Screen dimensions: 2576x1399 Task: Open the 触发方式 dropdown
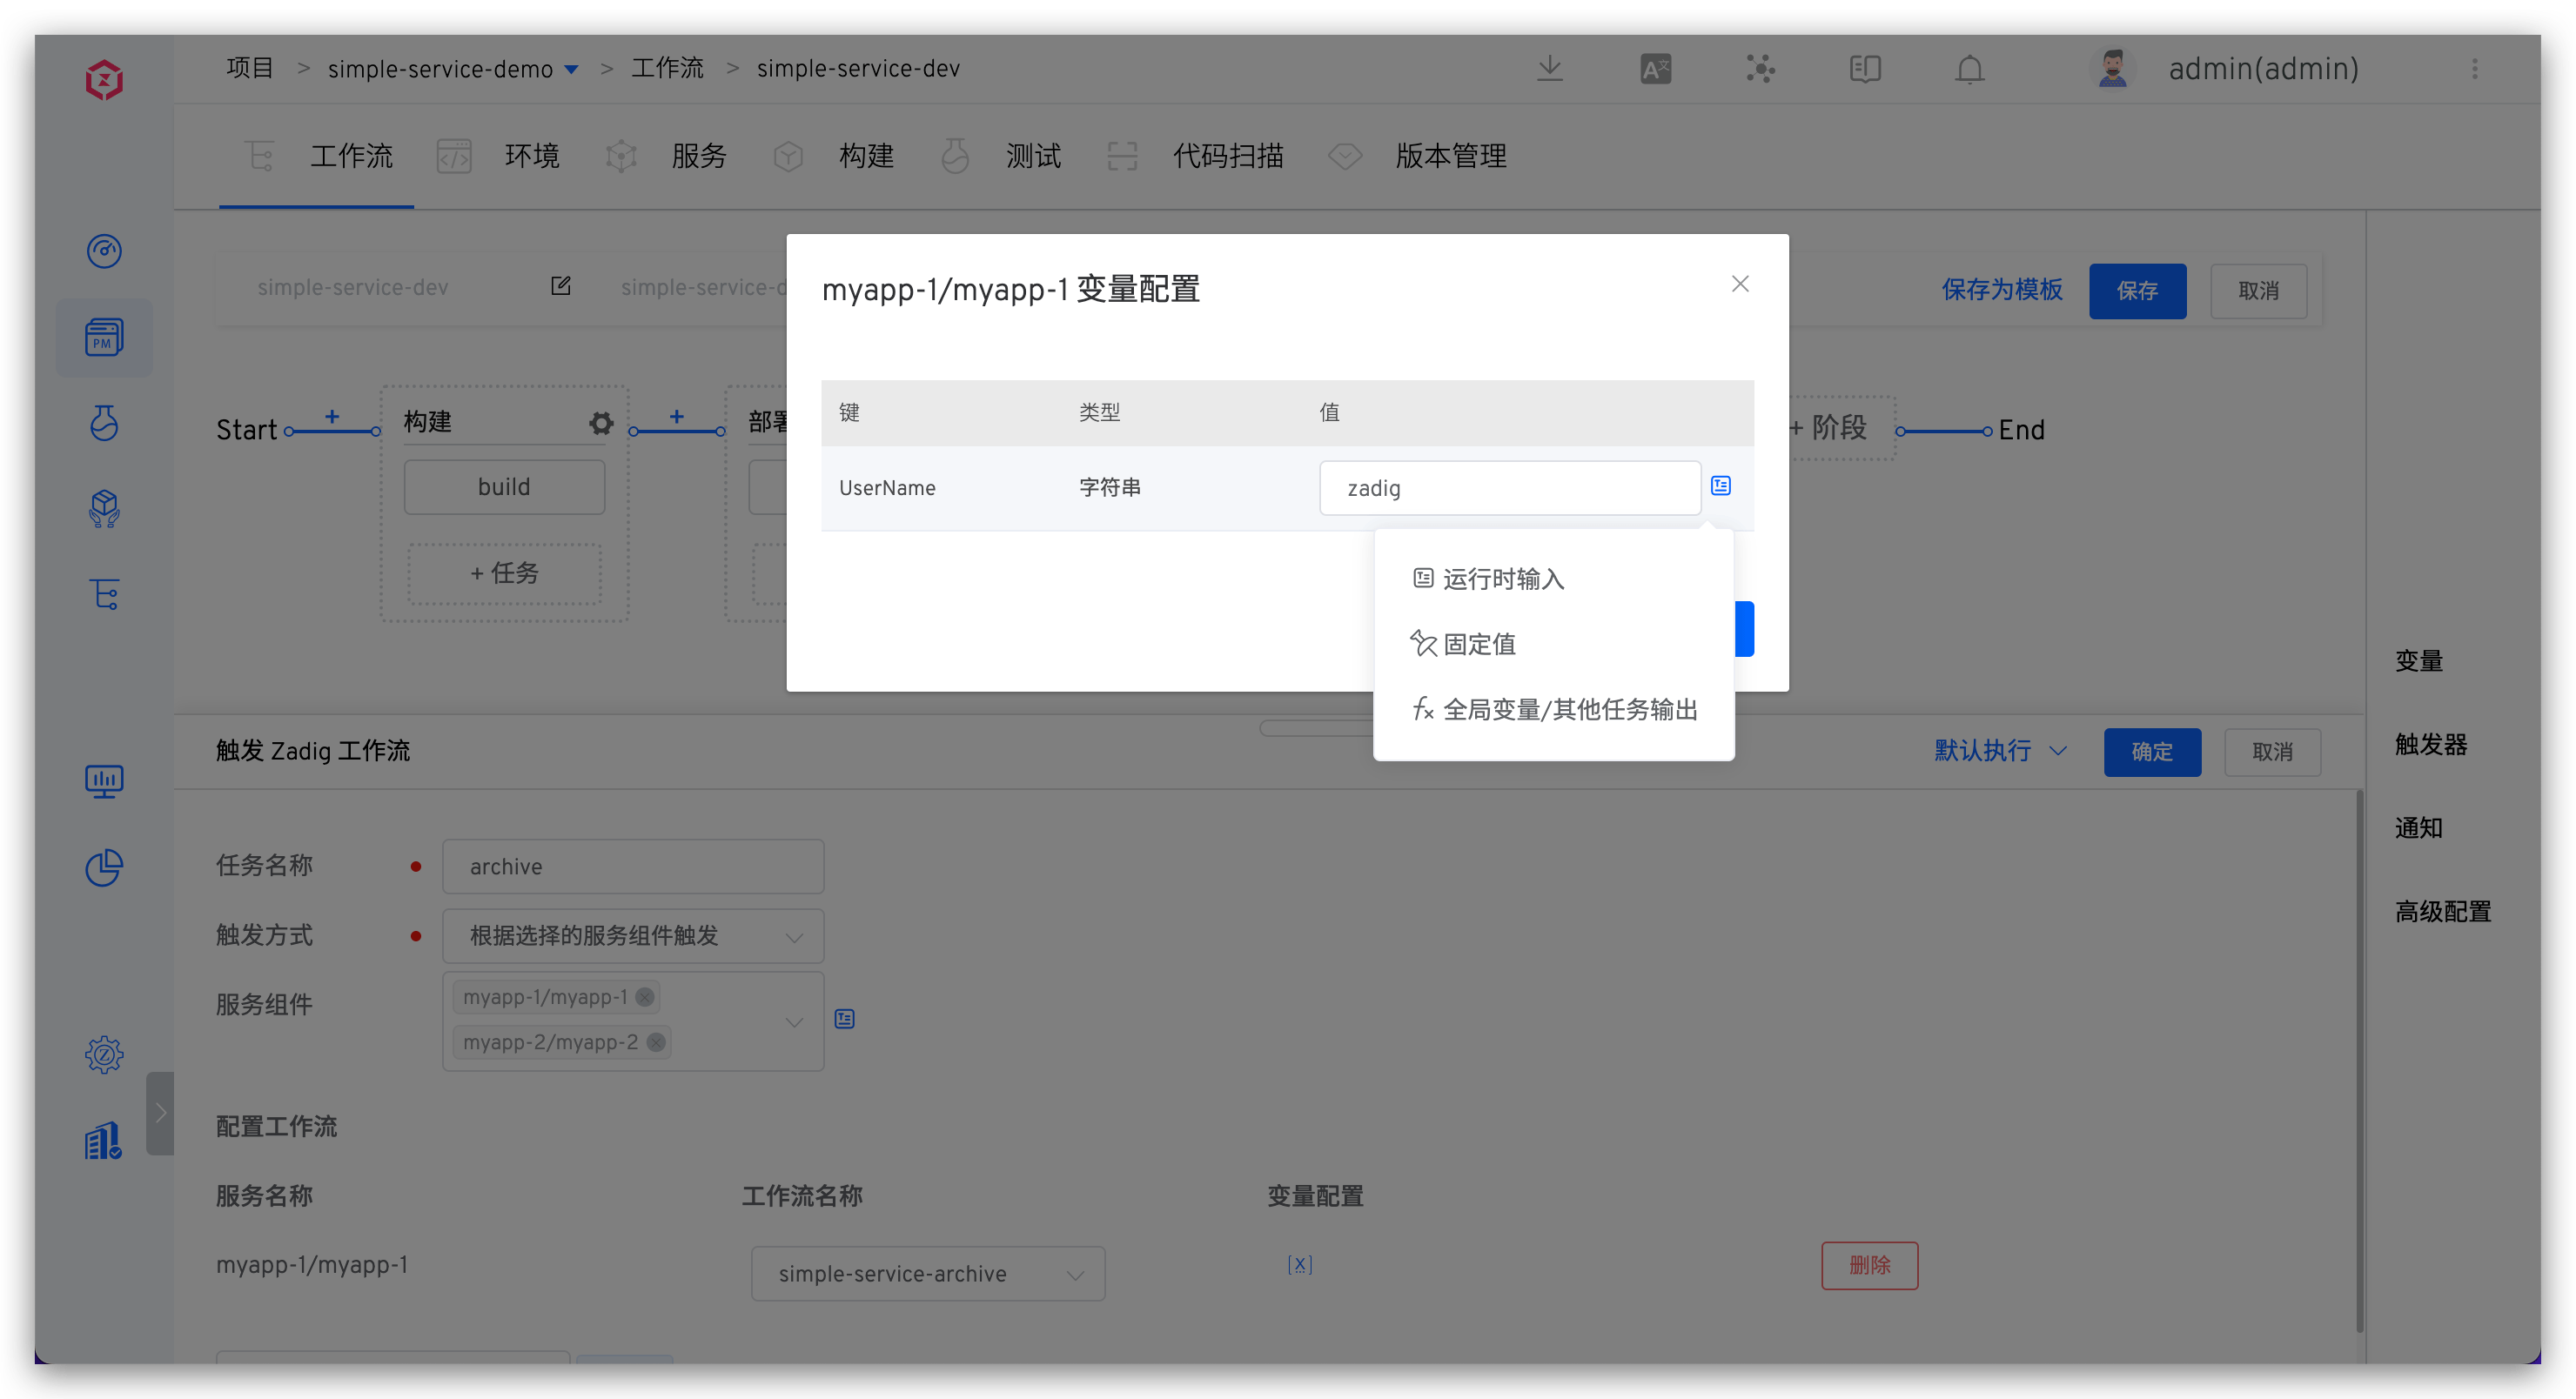click(633, 936)
